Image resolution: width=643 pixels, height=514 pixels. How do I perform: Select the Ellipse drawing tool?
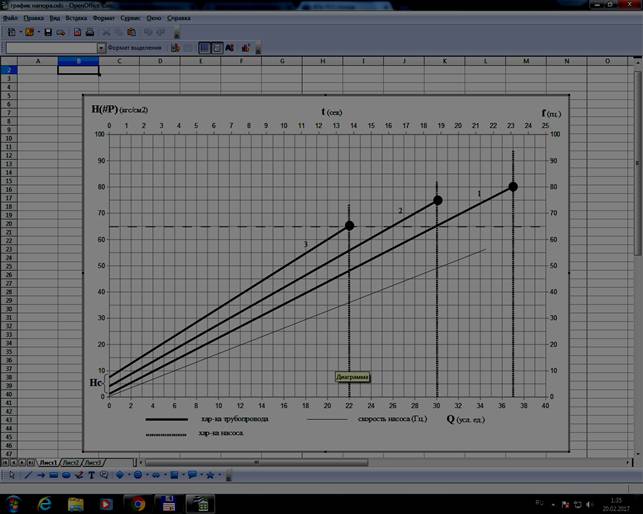click(x=65, y=475)
